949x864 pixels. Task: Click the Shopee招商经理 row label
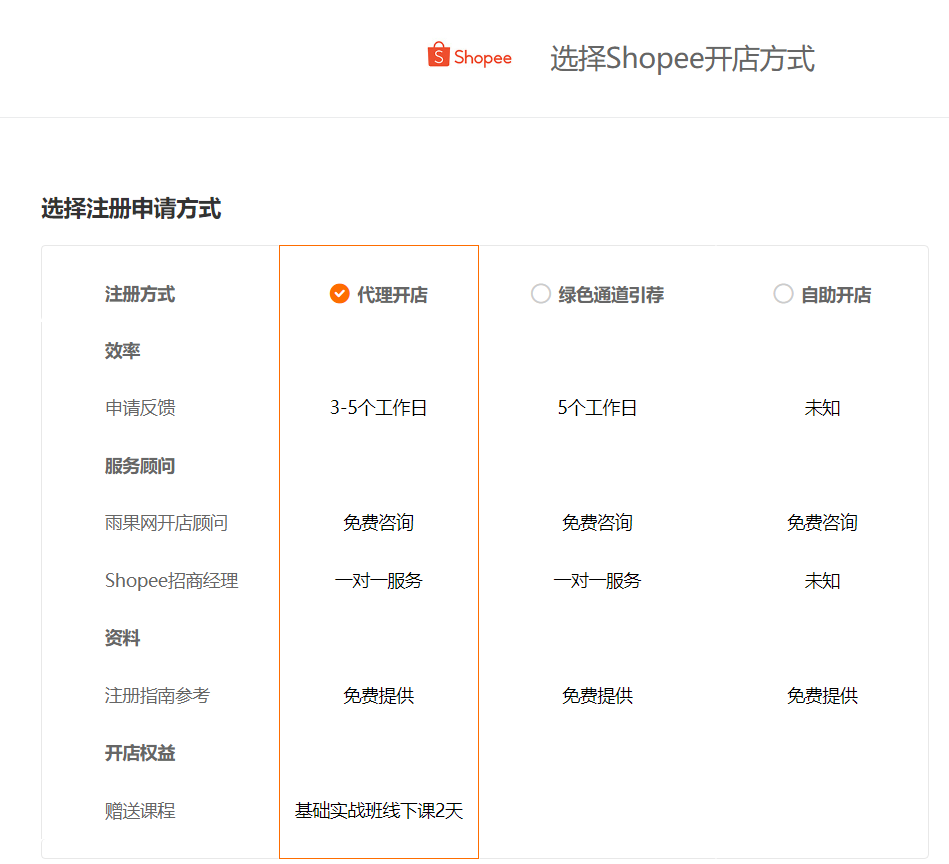[x=171, y=581]
